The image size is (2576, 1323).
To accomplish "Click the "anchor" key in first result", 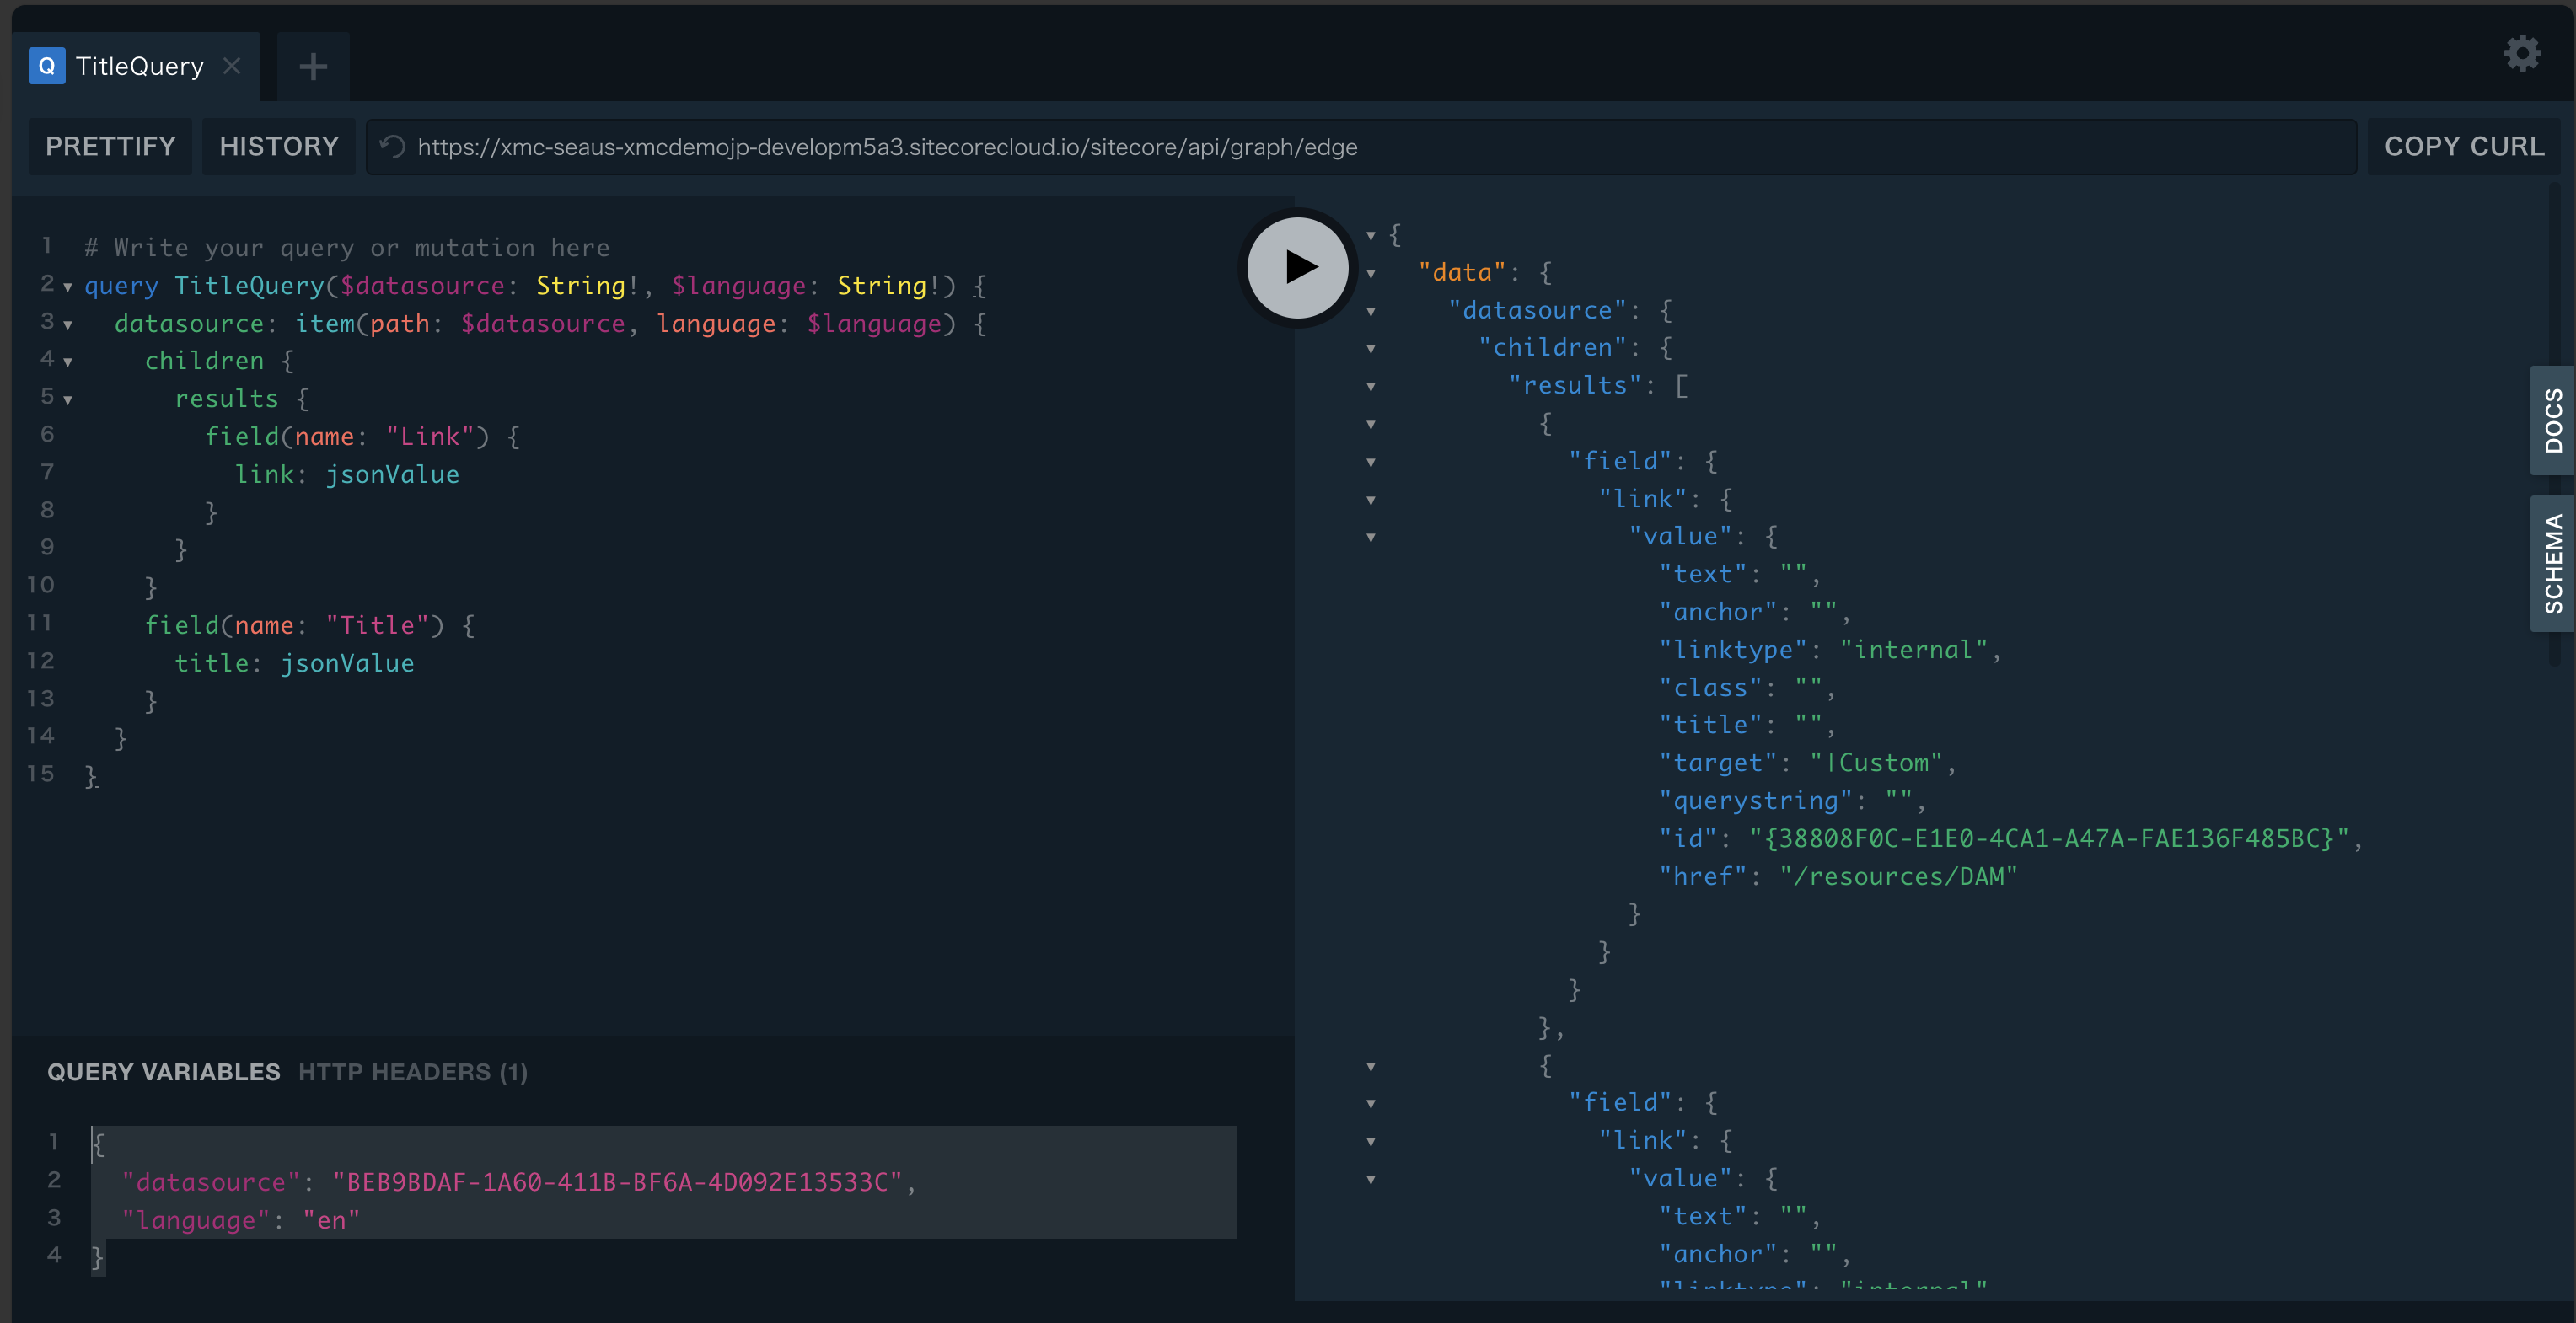I will tap(1718, 612).
